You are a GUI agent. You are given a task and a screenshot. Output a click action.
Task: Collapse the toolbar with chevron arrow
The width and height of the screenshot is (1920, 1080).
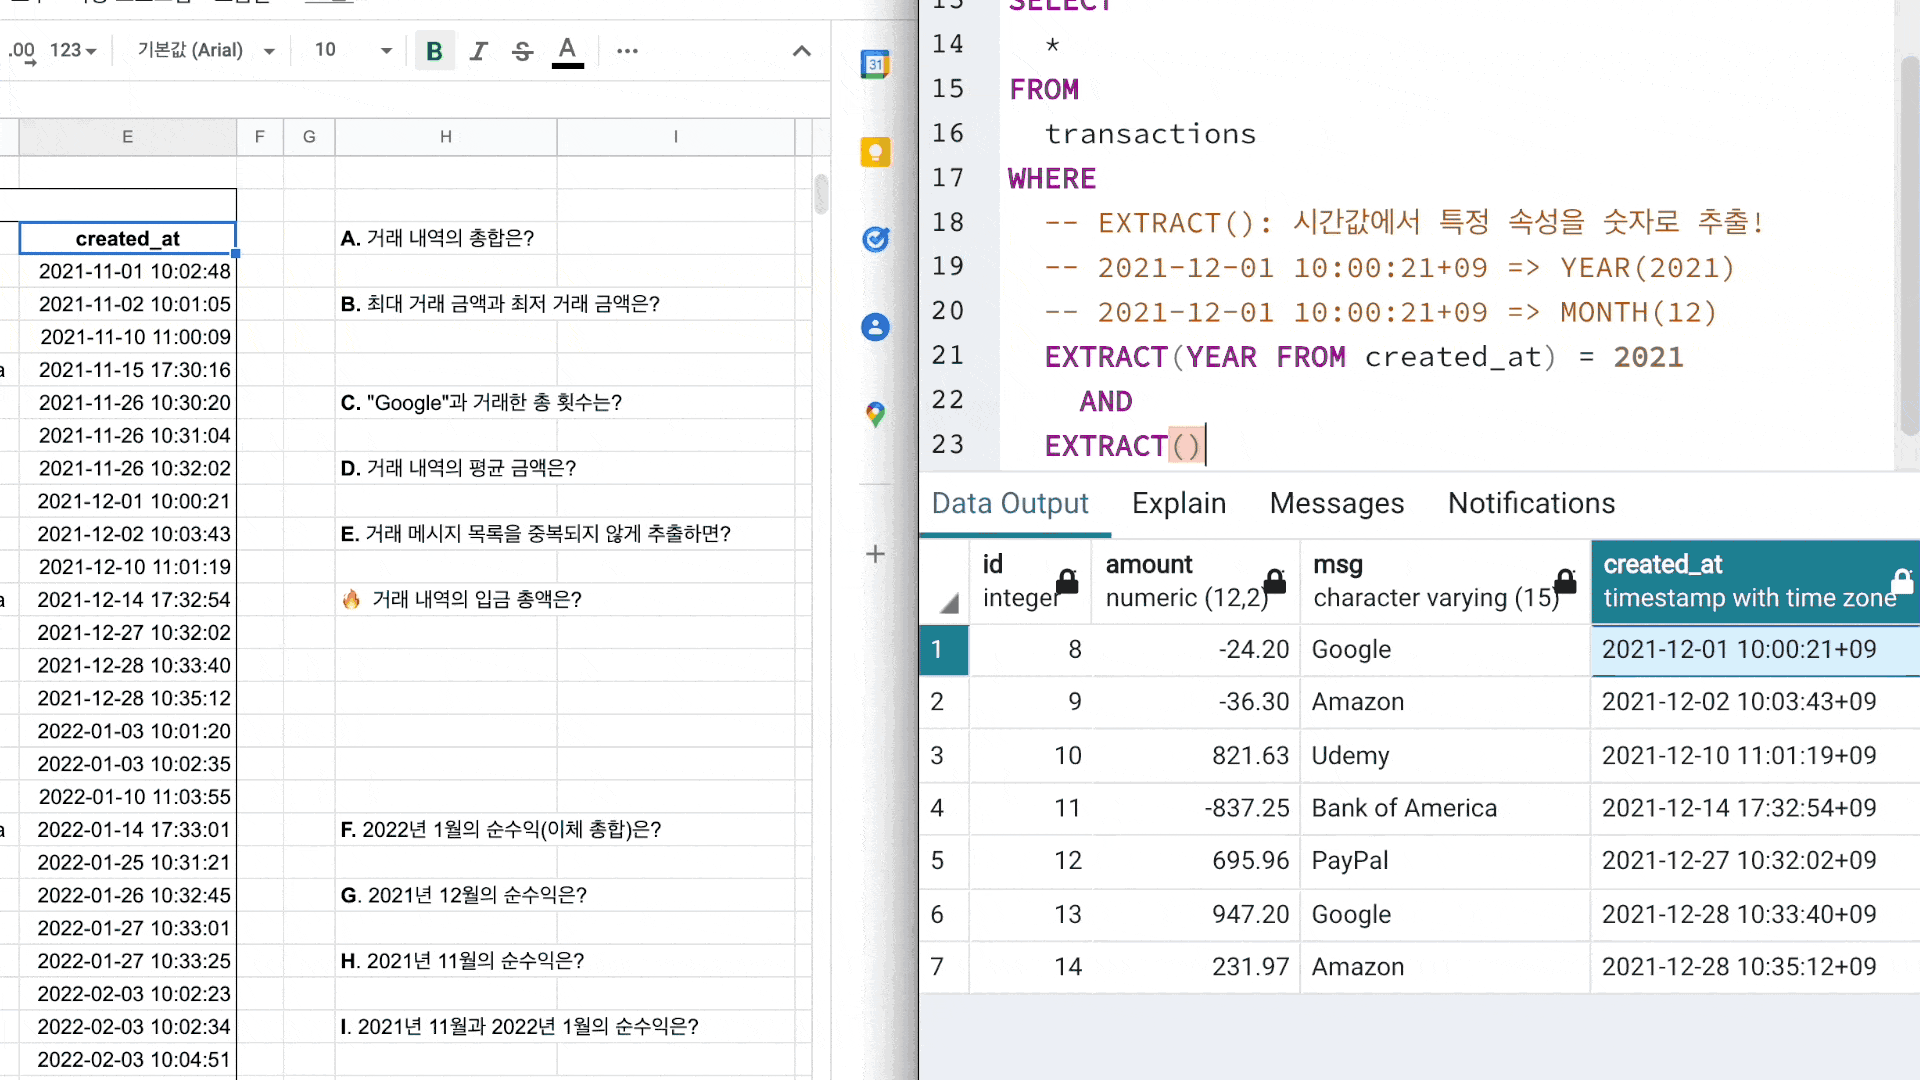coord(801,51)
